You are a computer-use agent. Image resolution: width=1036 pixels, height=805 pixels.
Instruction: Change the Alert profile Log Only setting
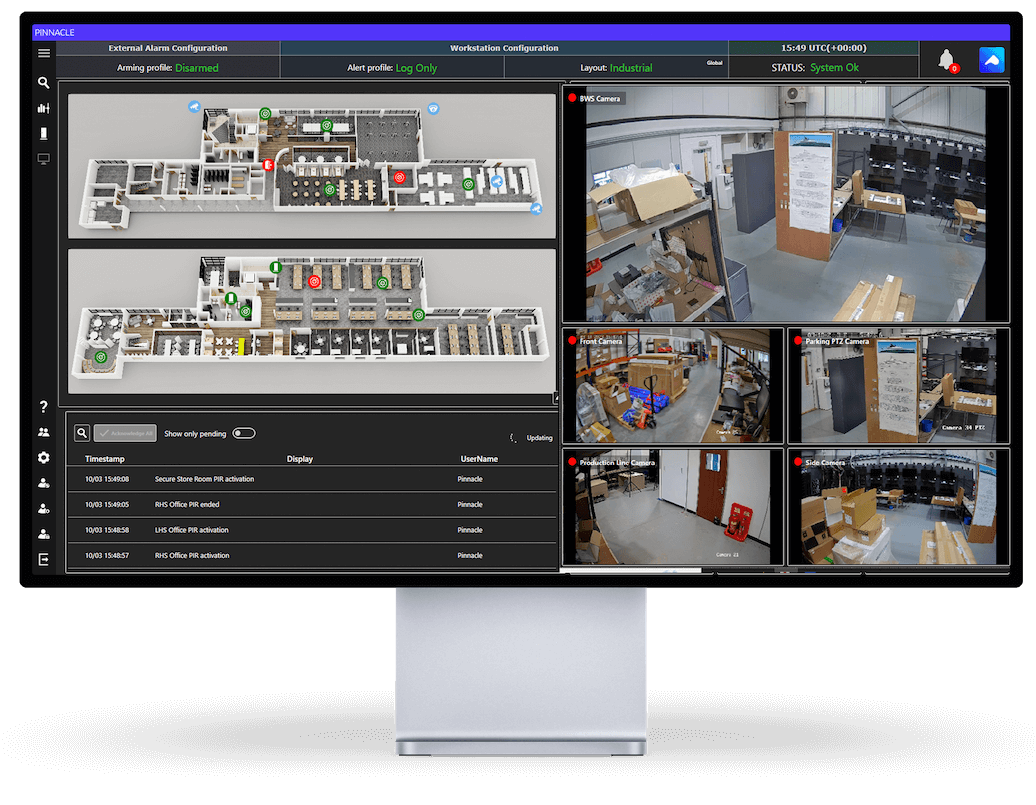(x=415, y=68)
